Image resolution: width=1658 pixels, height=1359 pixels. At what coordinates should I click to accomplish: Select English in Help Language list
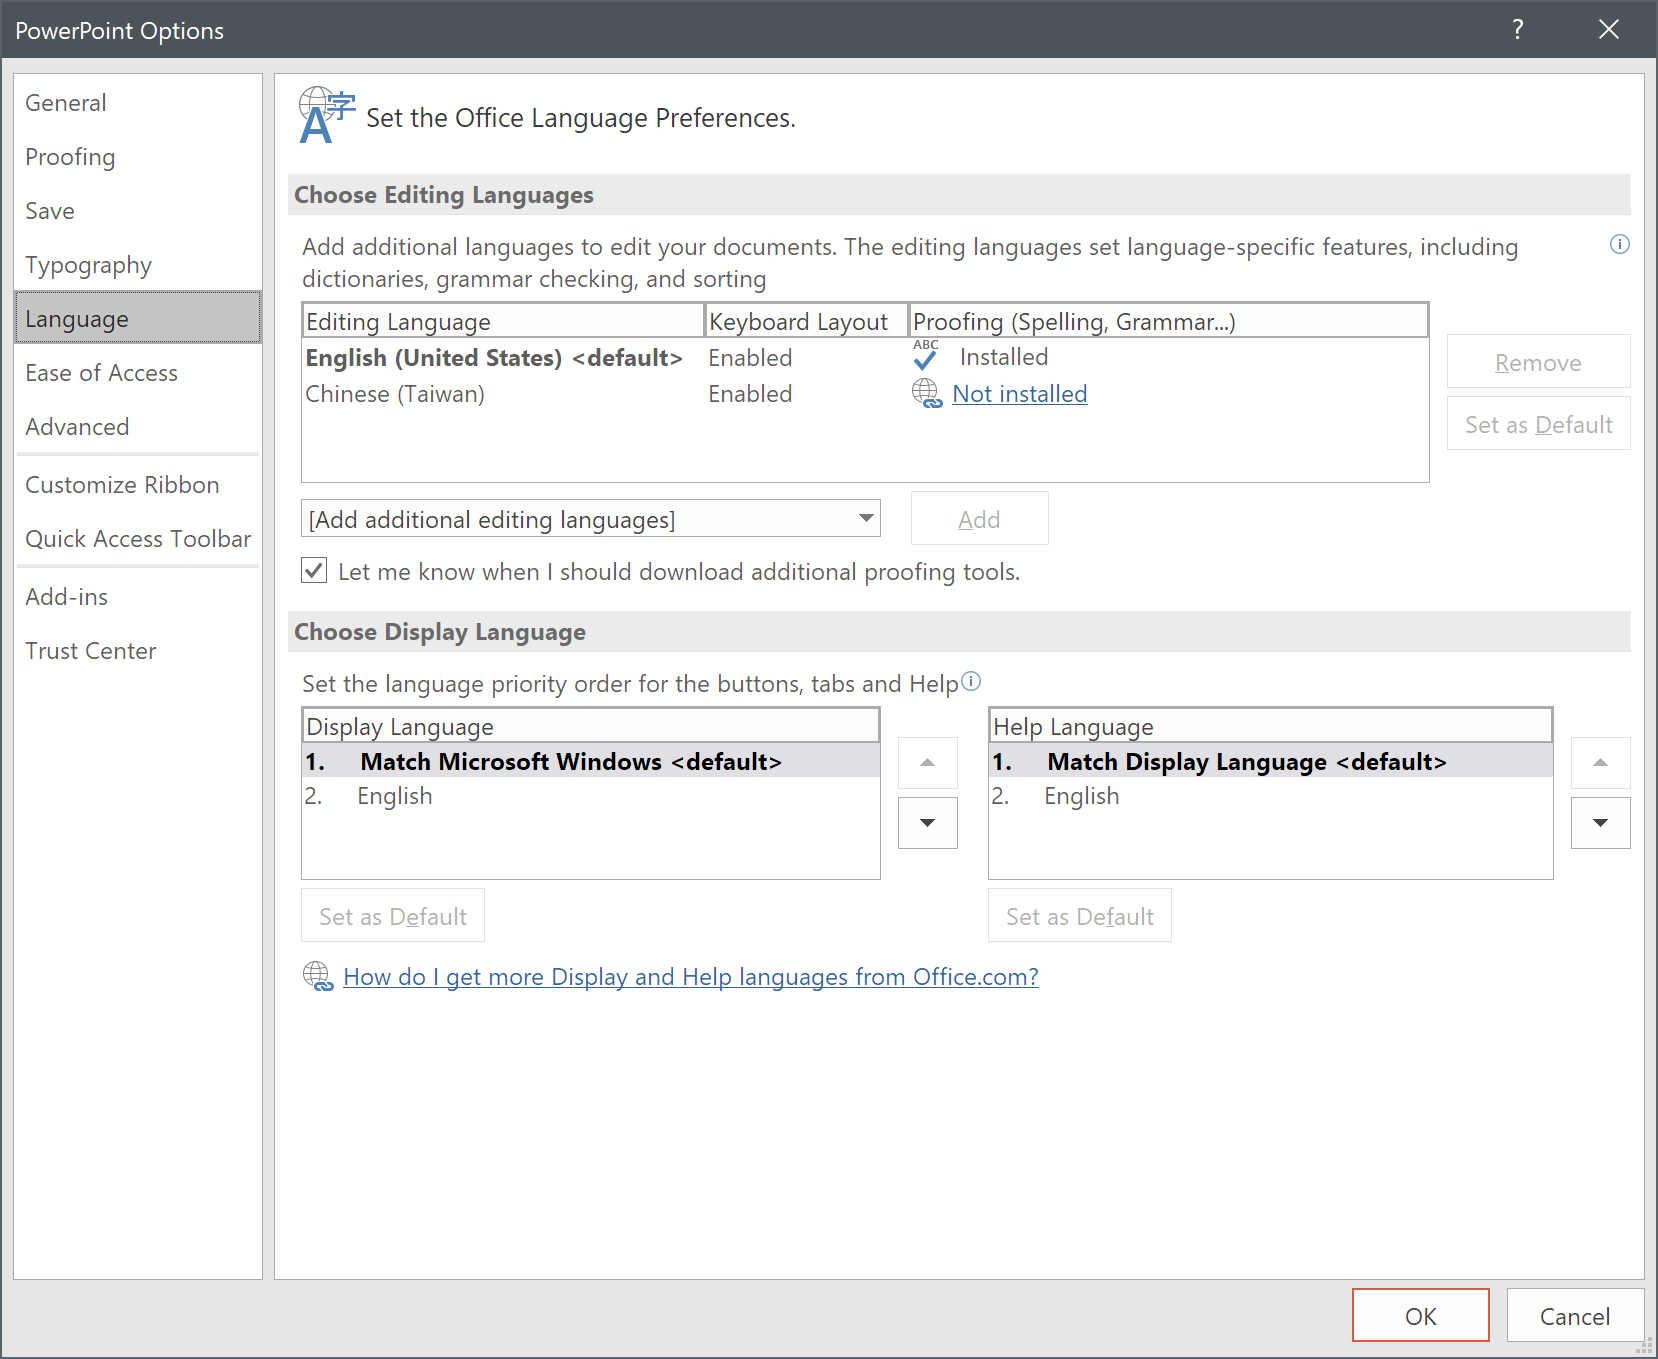1271,796
